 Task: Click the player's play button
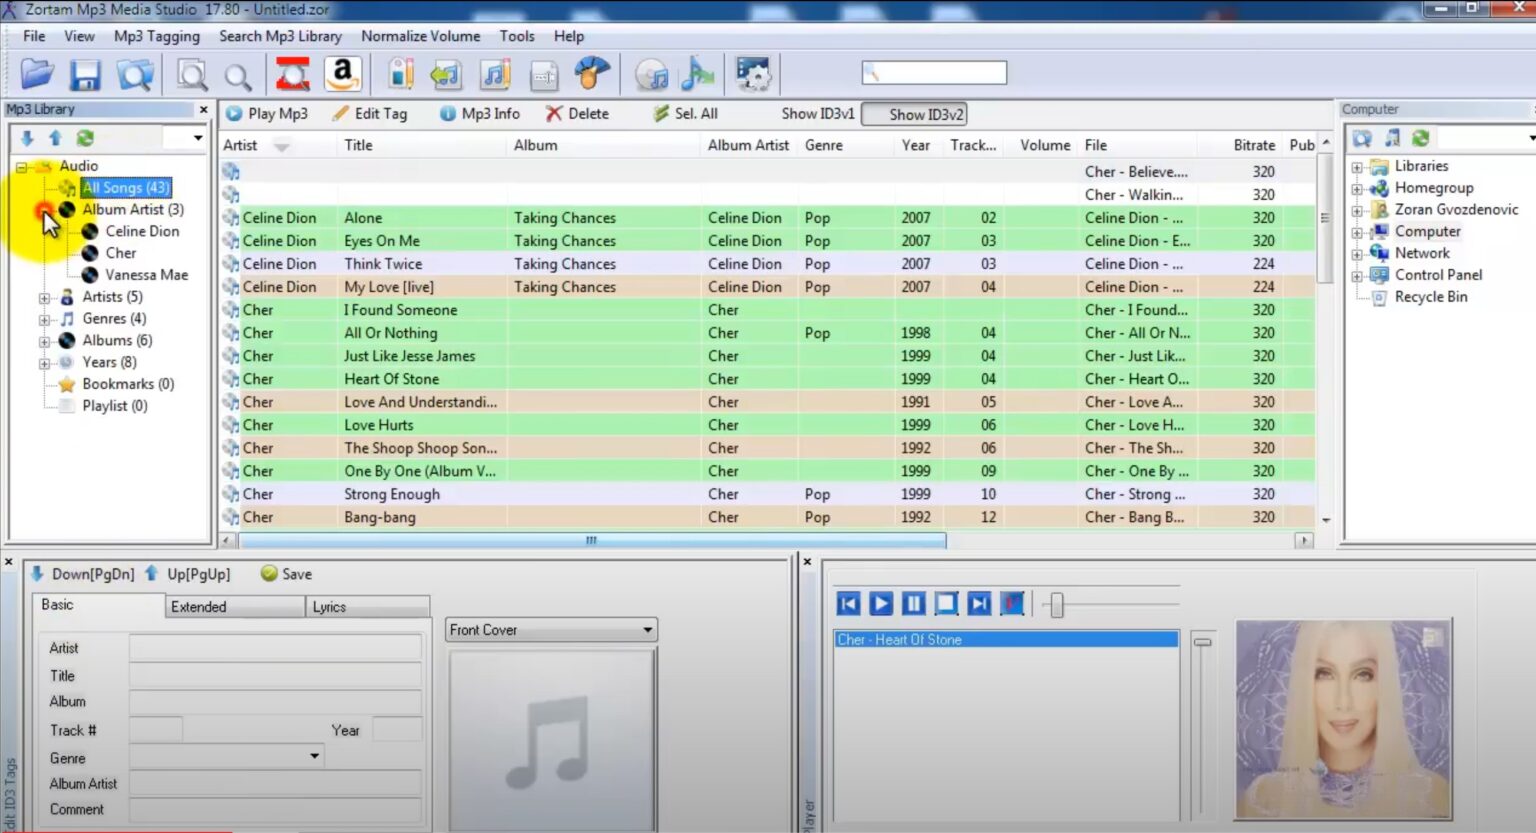[x=881, y=603]
